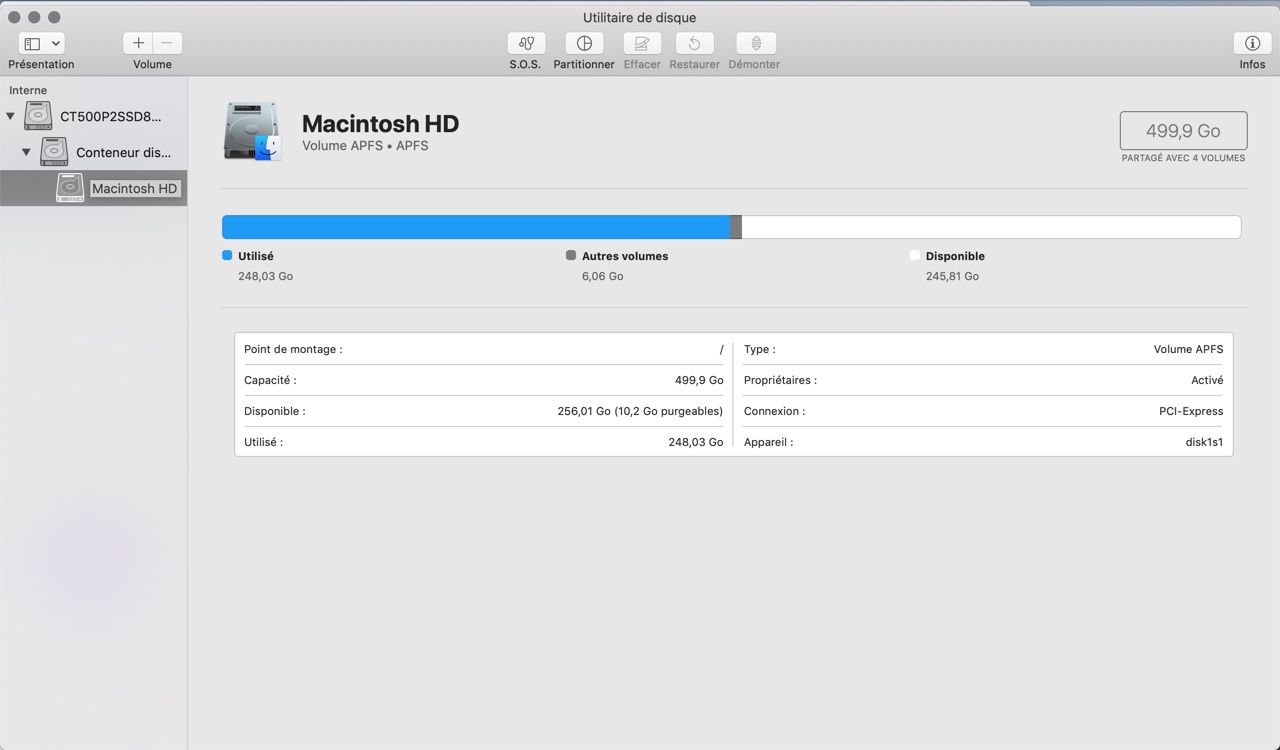The width and height of the screenshot is (1280, 750).
Task: Click the Utilisé 248,03 Go table value
Action: tap(696, 442)
